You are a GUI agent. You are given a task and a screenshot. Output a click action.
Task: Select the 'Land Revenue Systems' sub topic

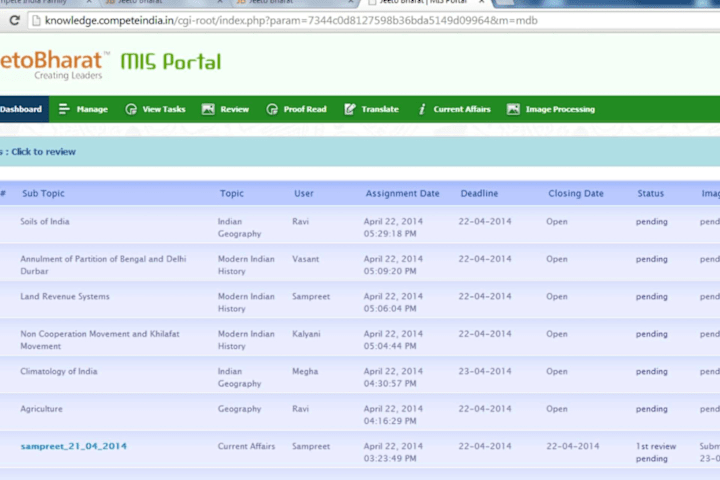click(65, 296)
